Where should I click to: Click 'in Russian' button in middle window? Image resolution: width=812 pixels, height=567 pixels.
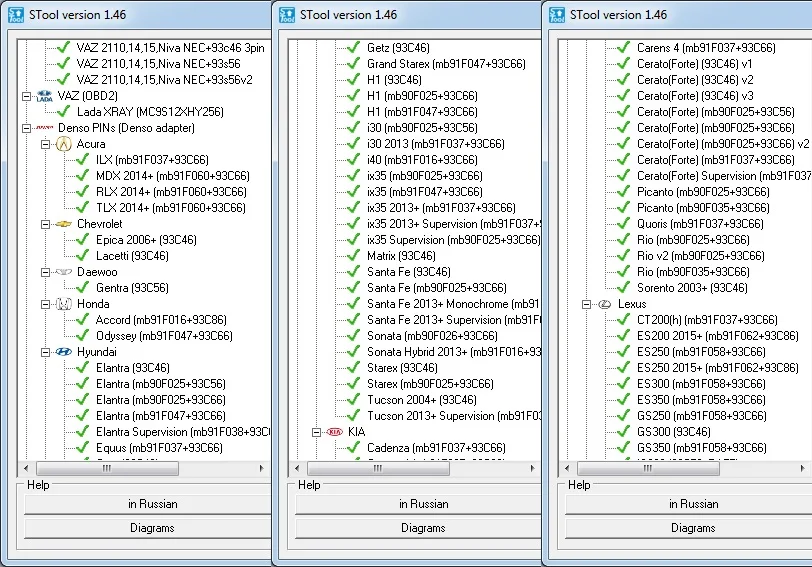(x=418, y=504)
